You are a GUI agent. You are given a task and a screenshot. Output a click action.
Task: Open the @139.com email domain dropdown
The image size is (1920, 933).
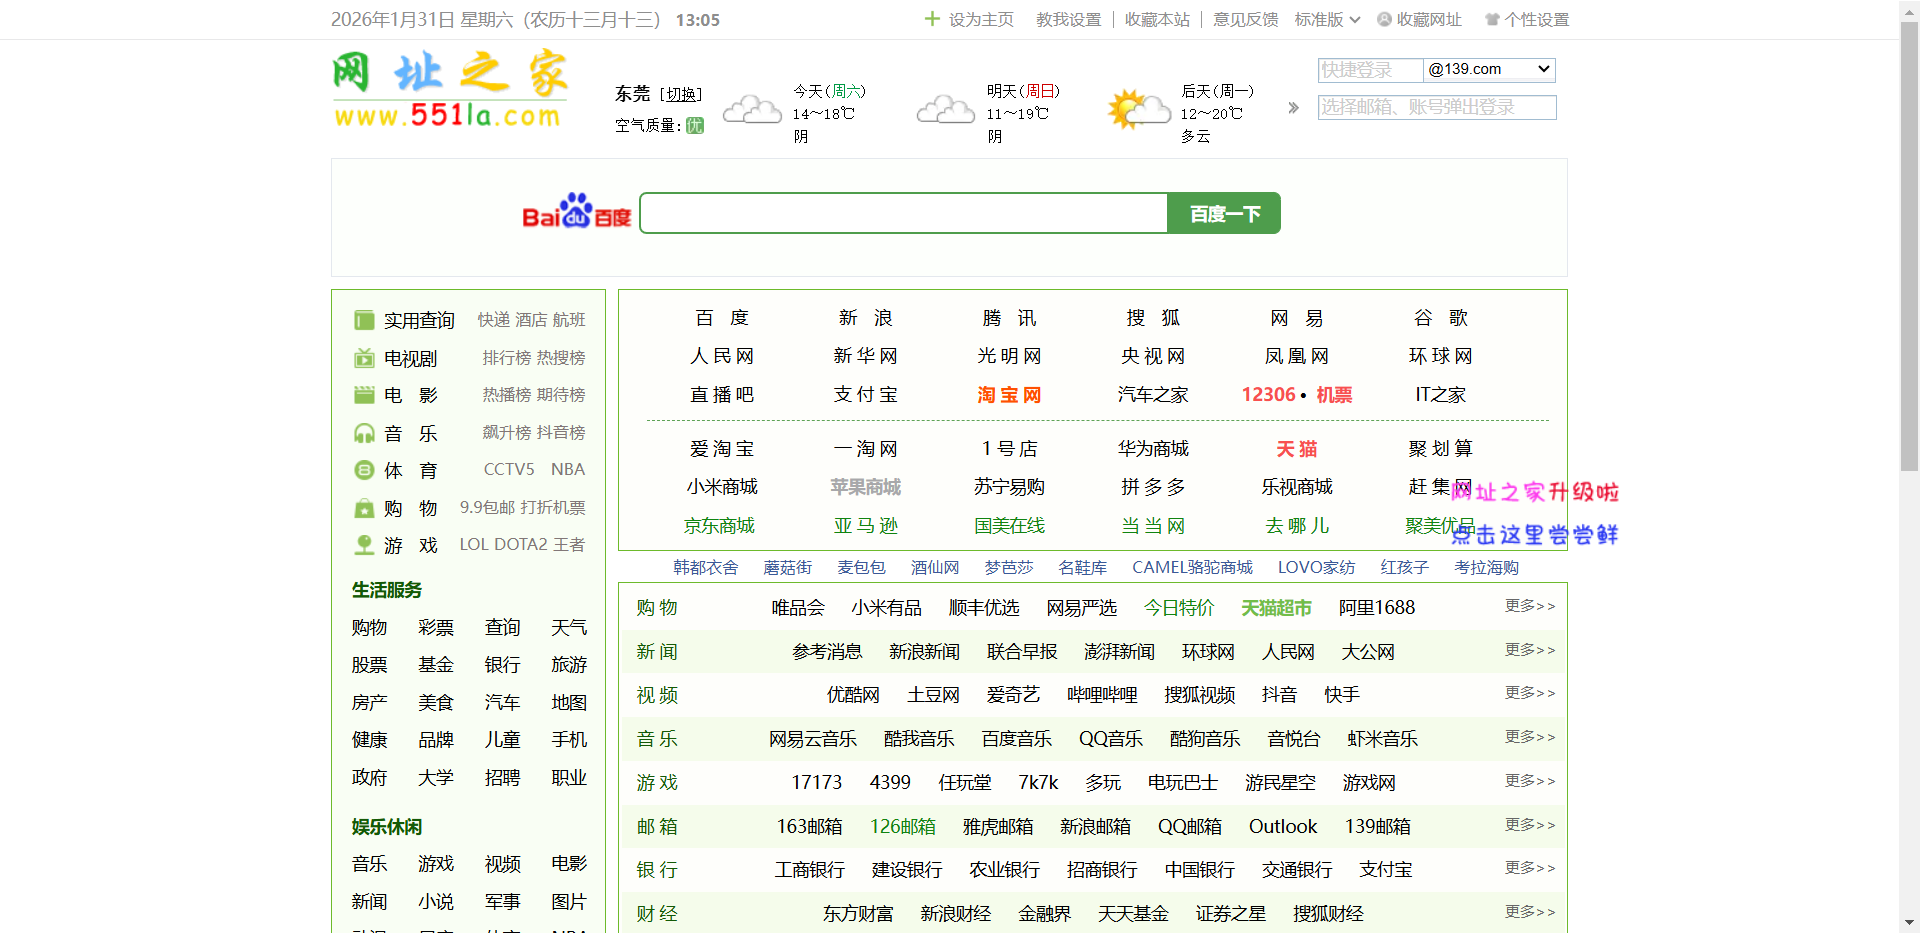[1489, 69]
